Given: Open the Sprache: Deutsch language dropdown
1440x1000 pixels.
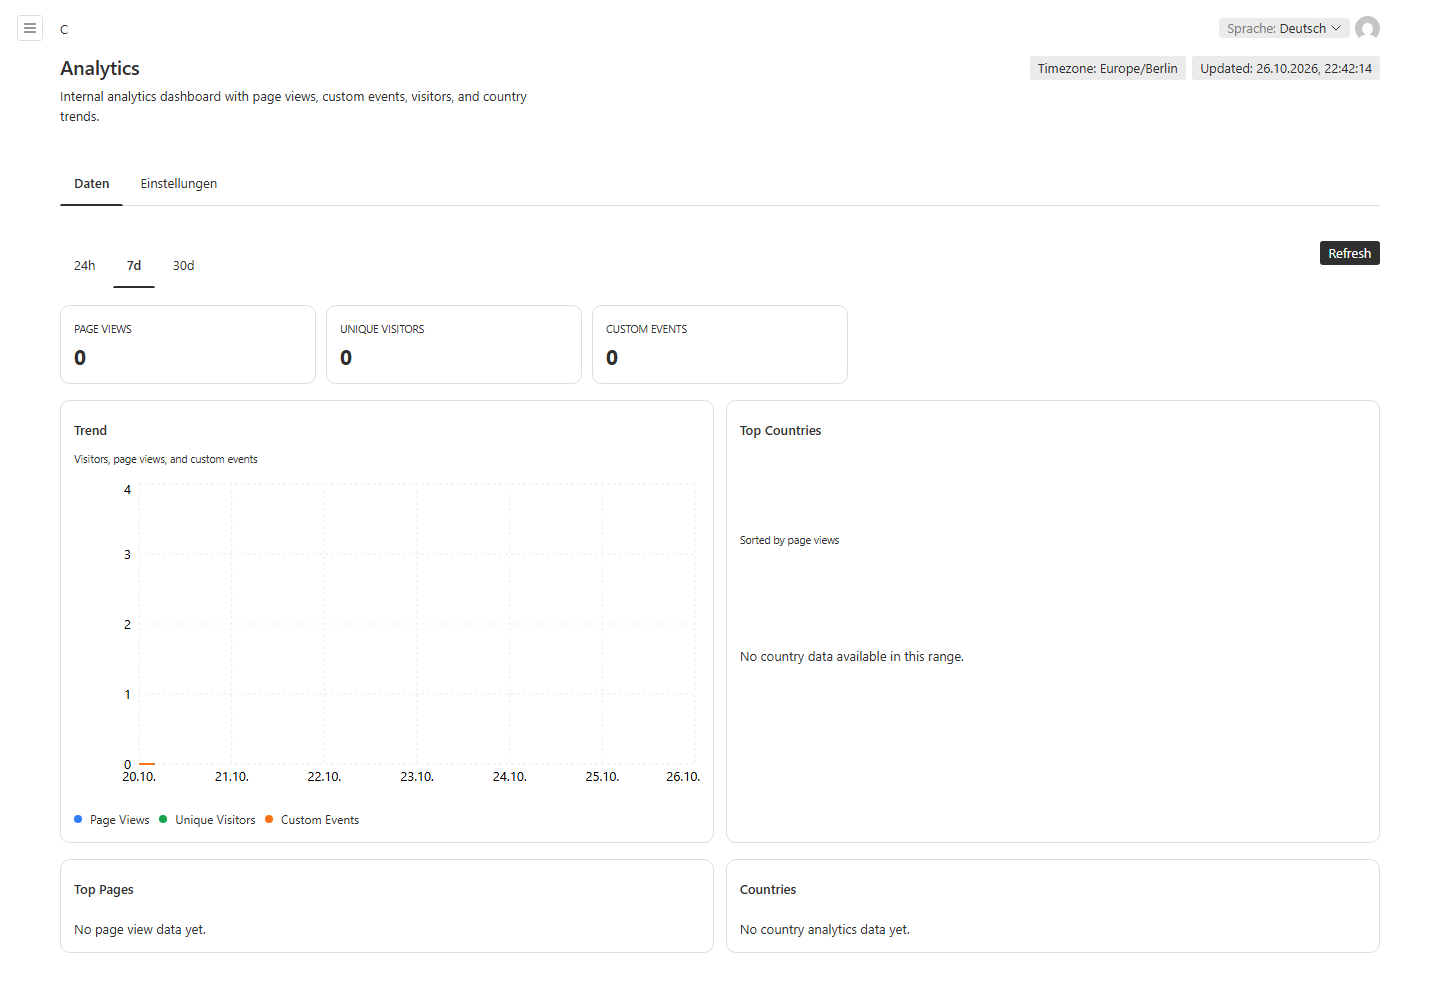Looking at the screenshot, I should pyautogui.click(x=1284, y=28).
